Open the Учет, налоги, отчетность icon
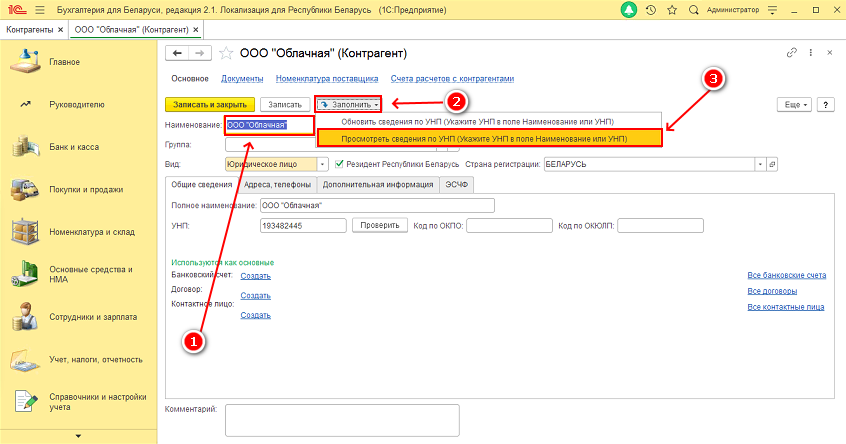The width and height of the screenshot is (846, 444). [x=25, y=359]
